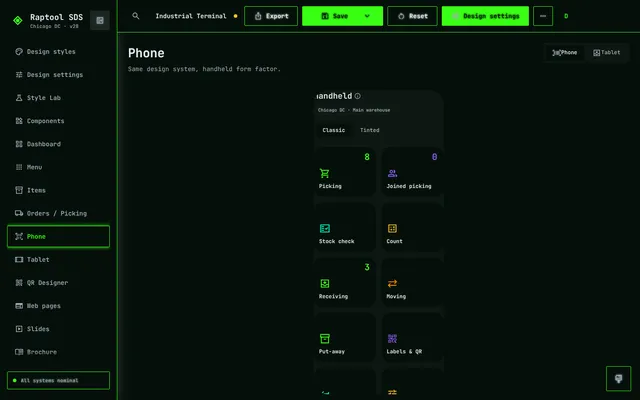Select the Stock check tile icon
Image resolution: width=640 pixels, height=400 pixels.
coord(324,228)
